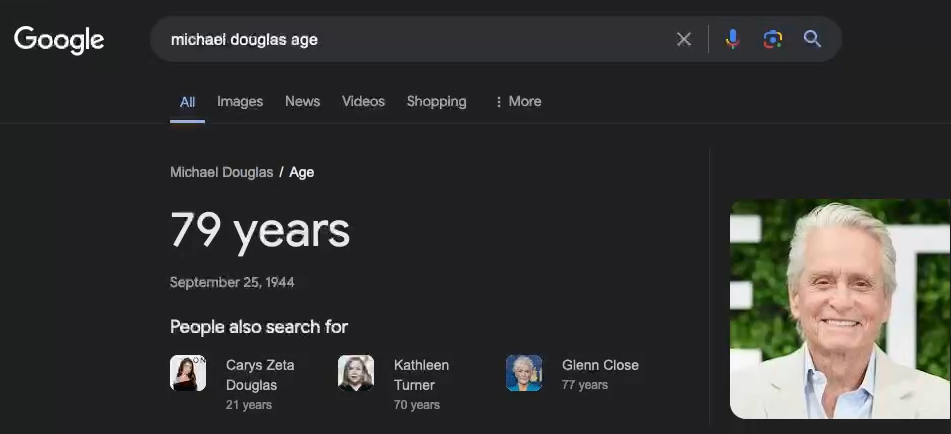
Task: Open Carys Zeta Douglas thumbnail
Action: 188,373
